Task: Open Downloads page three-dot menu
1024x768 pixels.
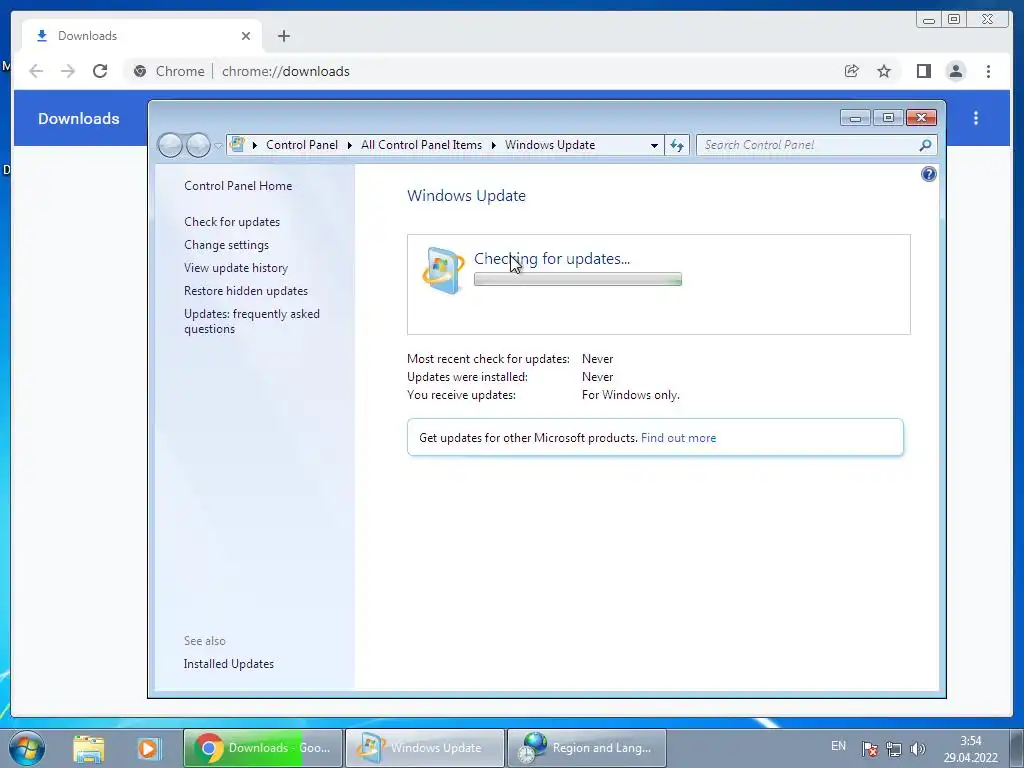Action: click(x=976, y=118)
